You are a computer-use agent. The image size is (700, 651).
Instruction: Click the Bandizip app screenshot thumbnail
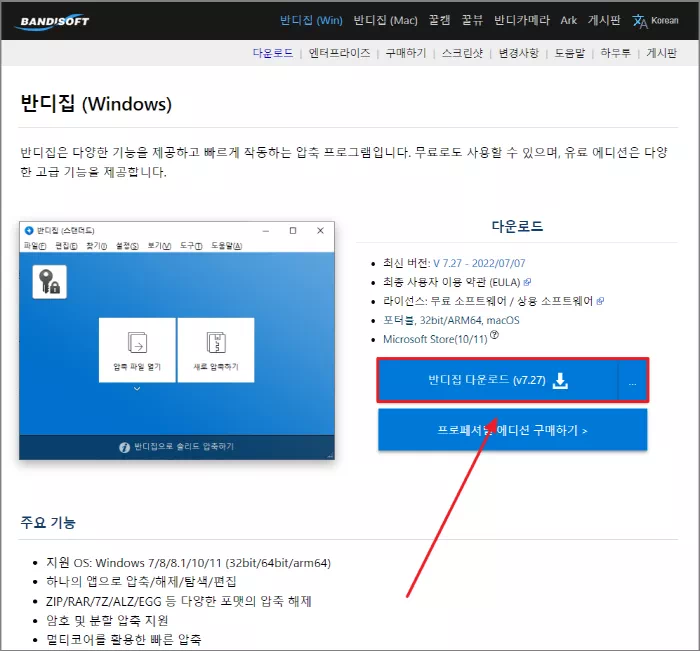[x=177, y=340]
